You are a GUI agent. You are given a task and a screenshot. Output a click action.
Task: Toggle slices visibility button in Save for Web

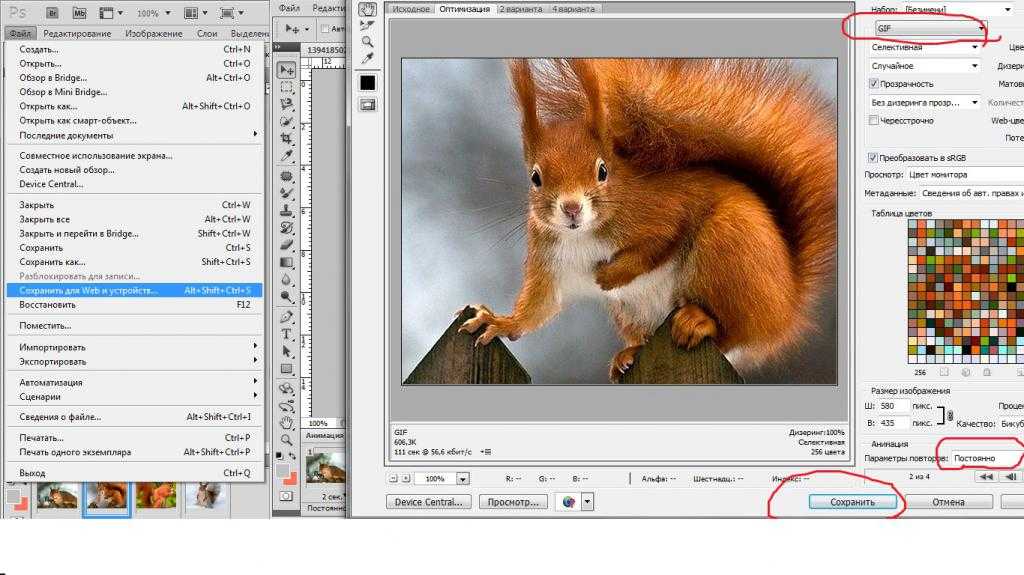pyautogui.click(x=368, y=105)
